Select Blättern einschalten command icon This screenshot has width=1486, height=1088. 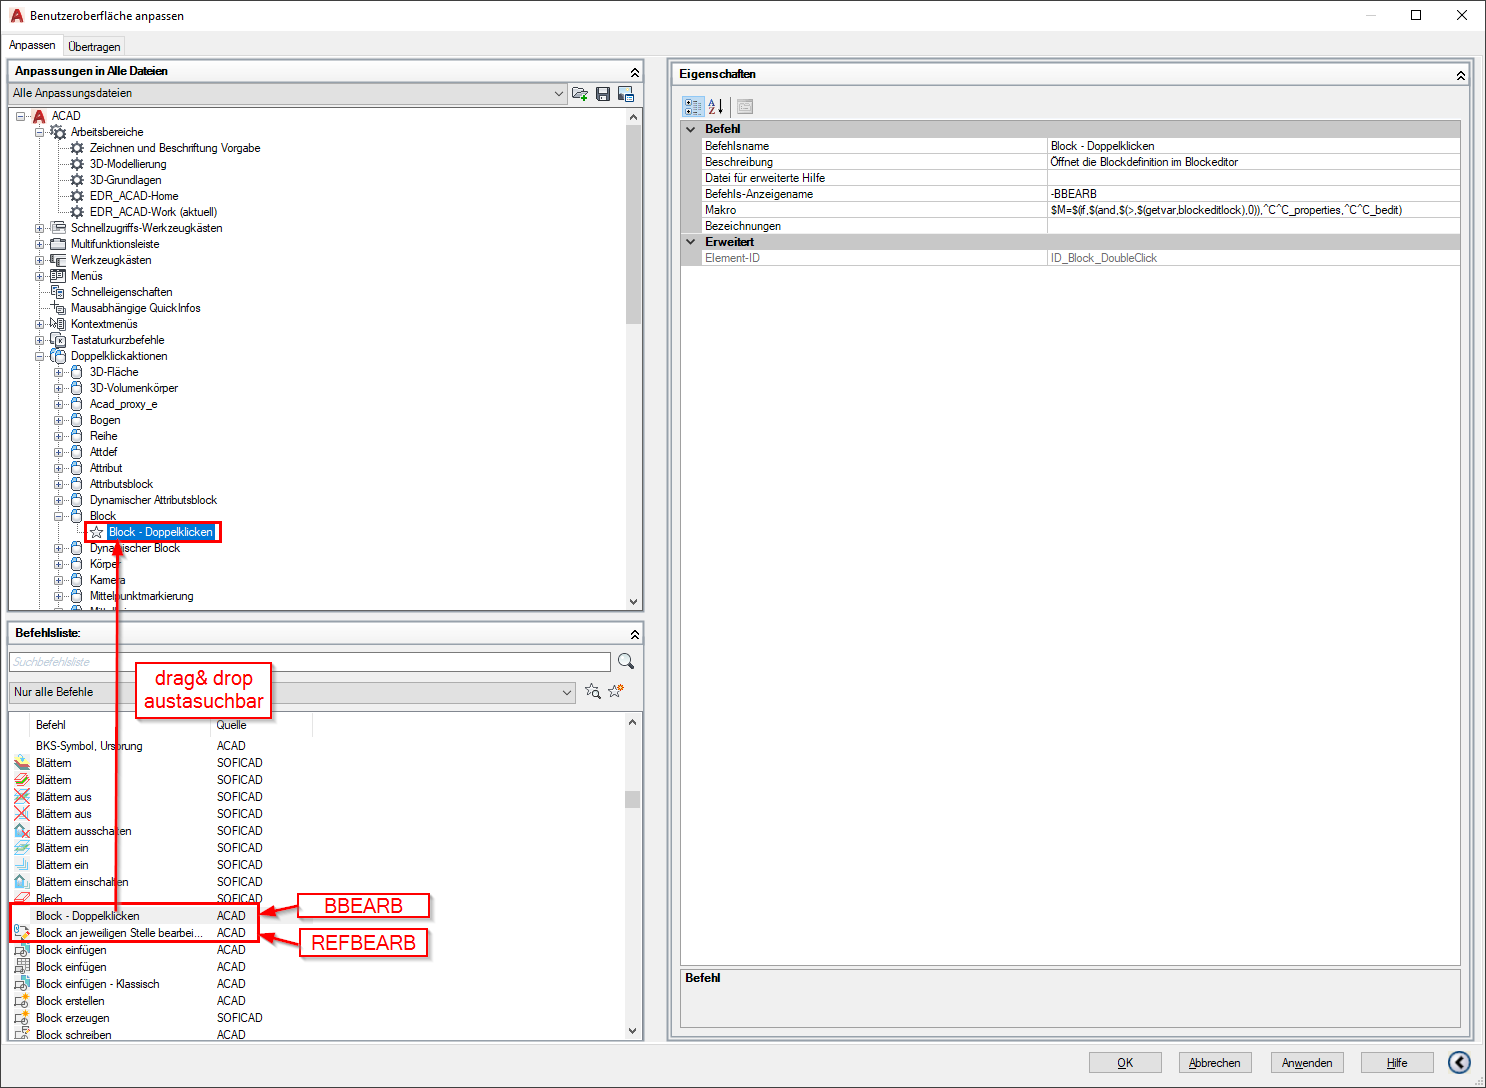pos(22,882)
